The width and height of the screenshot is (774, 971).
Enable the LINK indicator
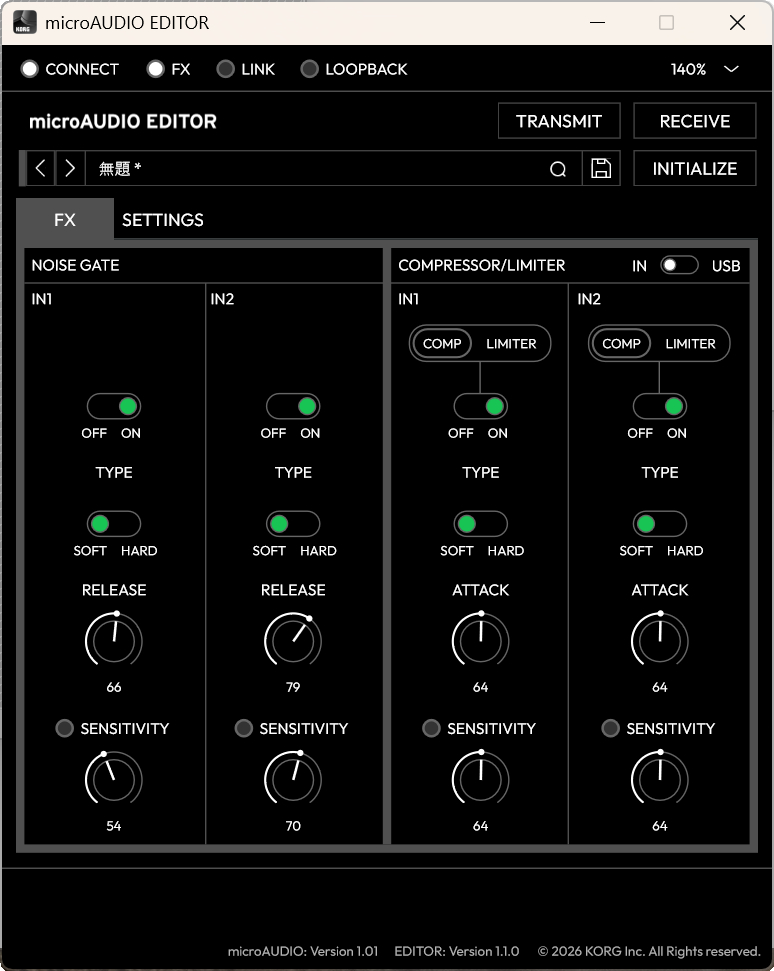point(225,69)
